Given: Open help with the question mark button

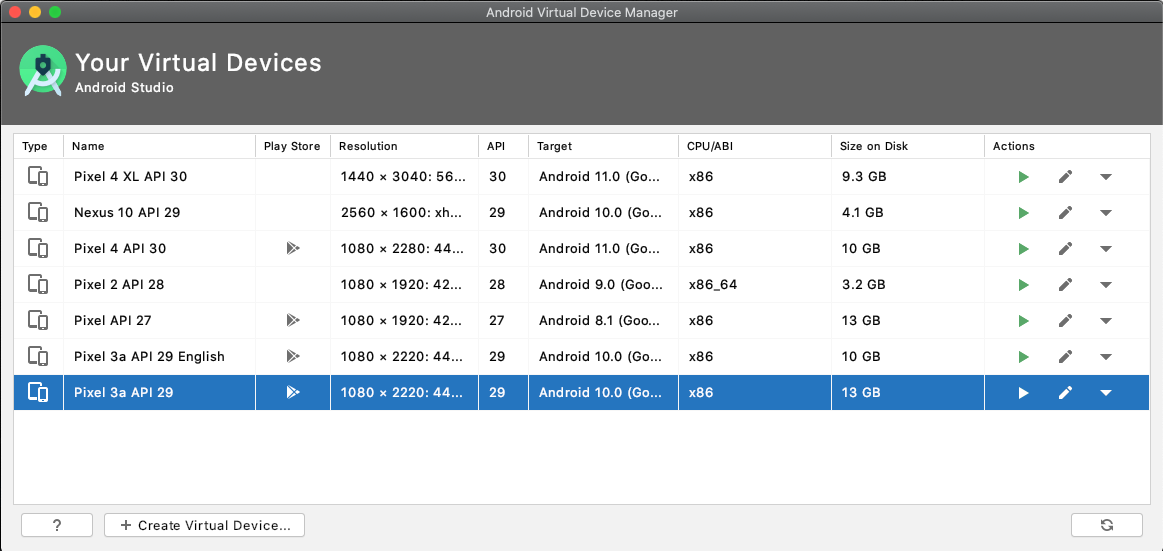Looking at the screenshot, I should point(57,525).
